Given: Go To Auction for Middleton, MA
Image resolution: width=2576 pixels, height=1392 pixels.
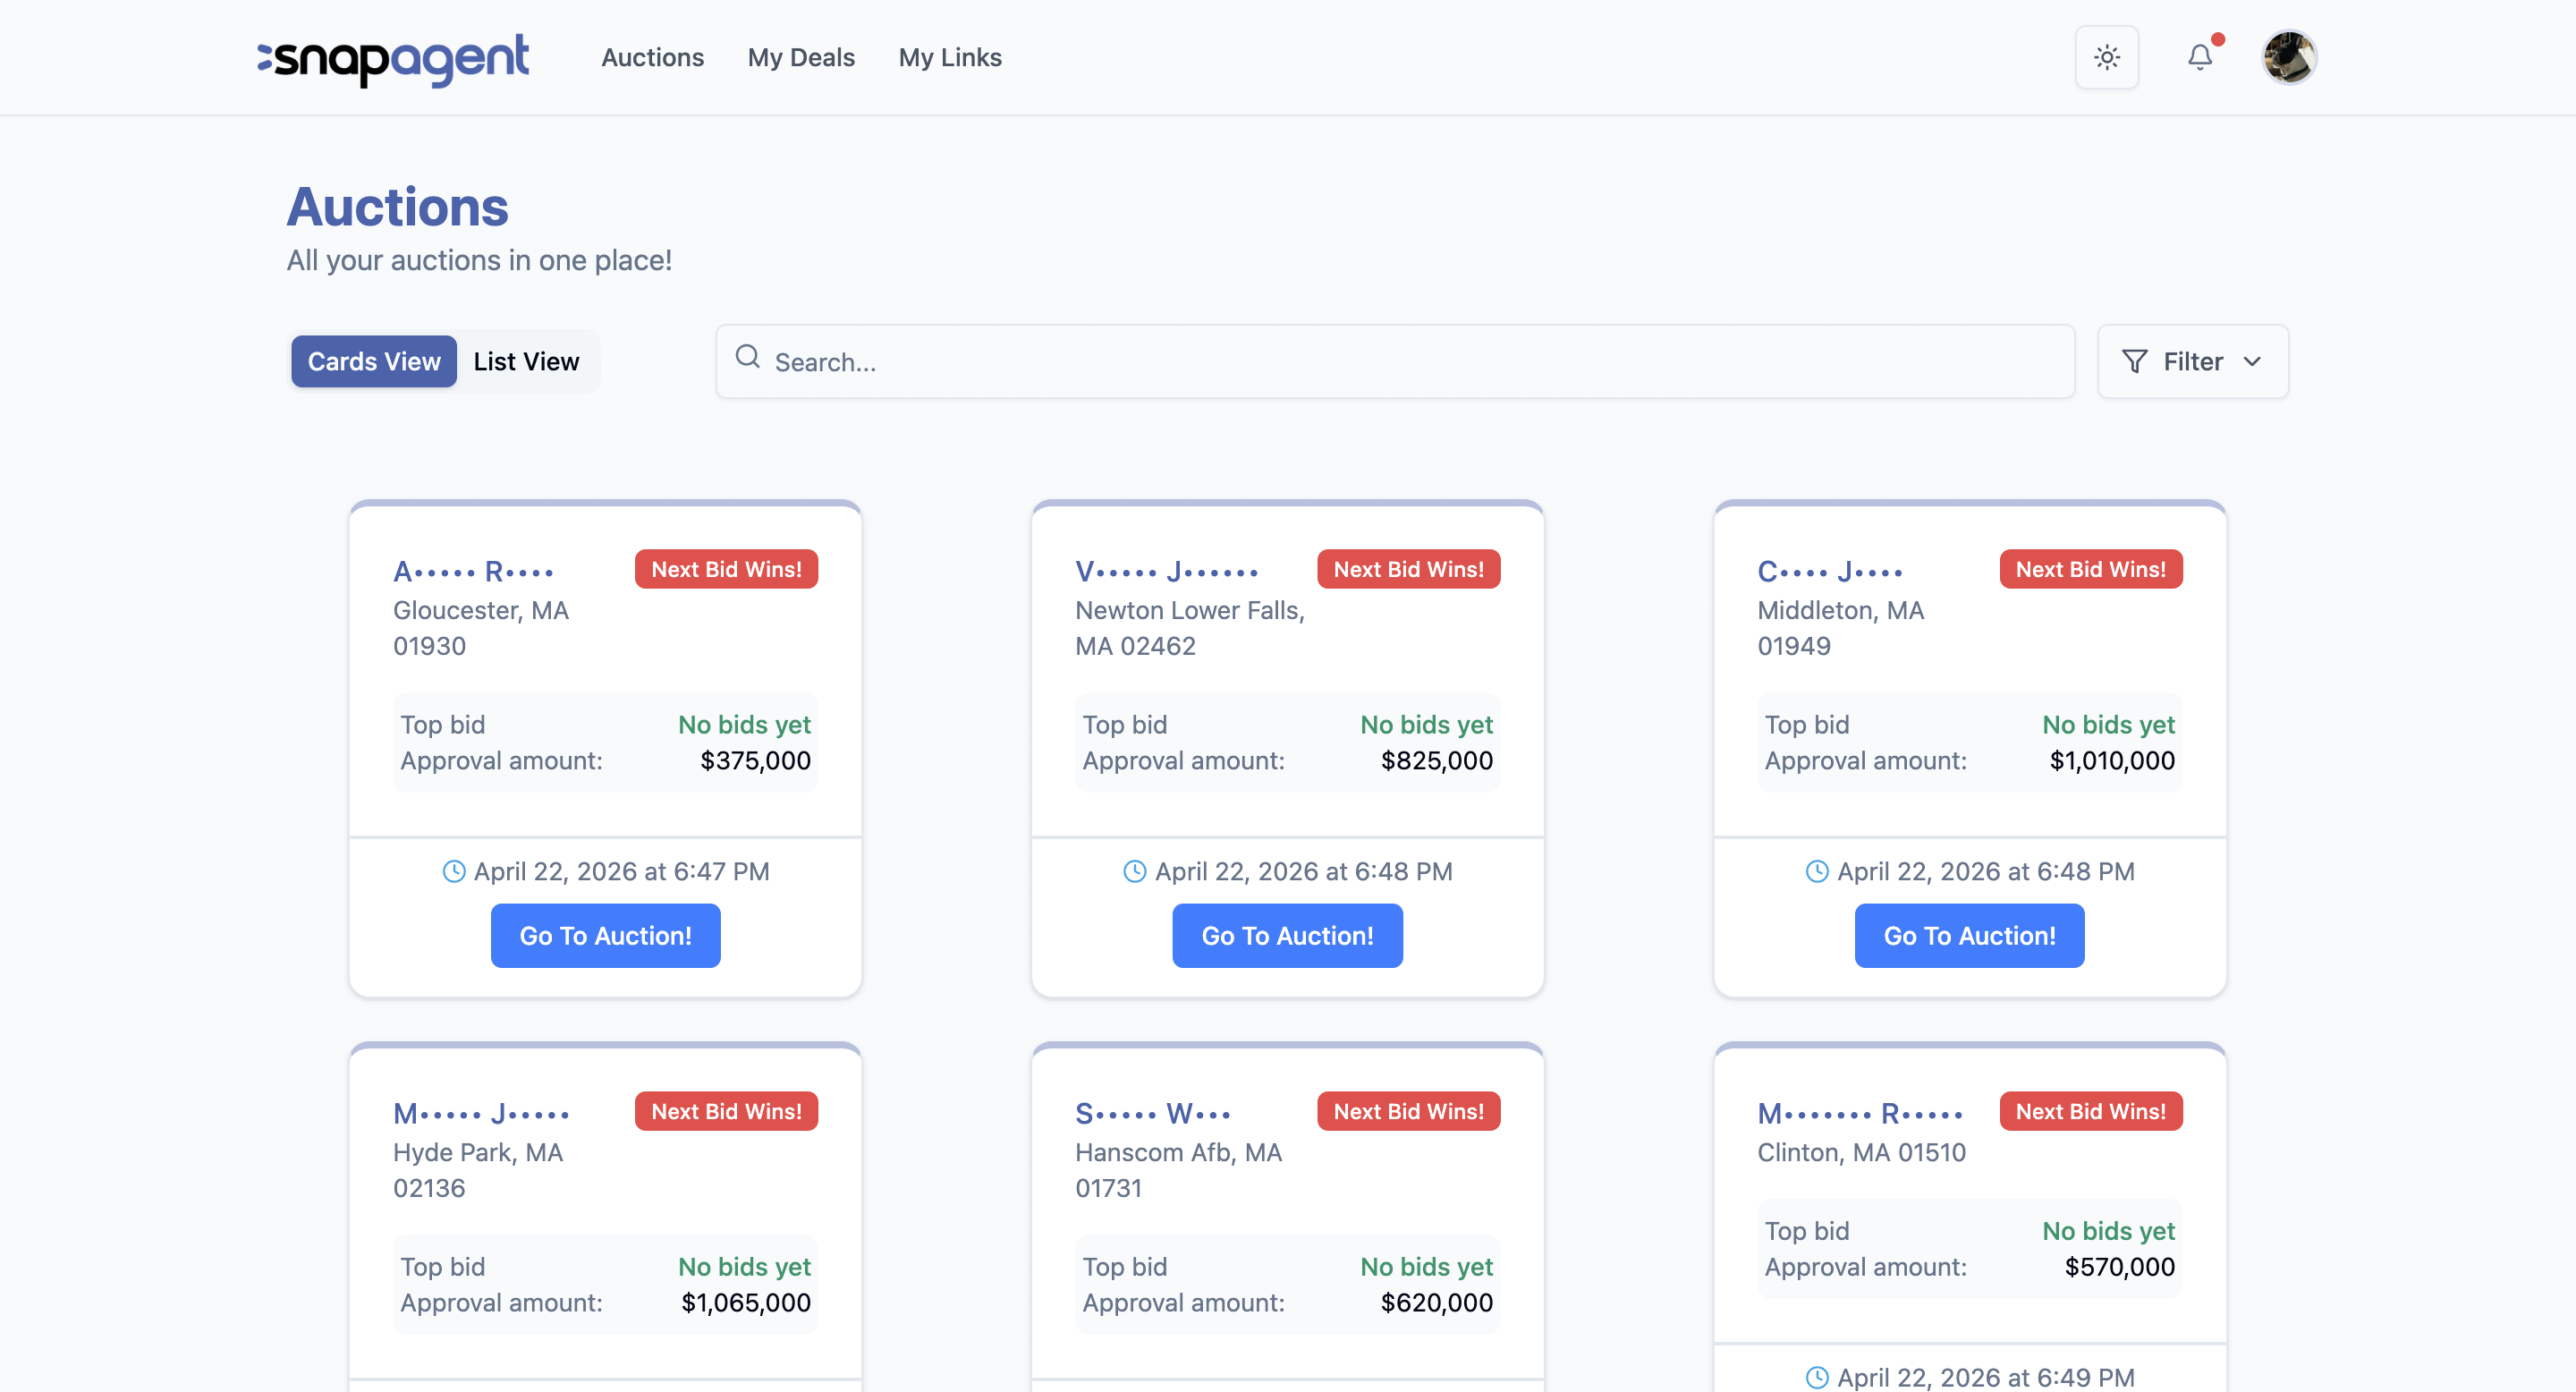Looking at the screenshot, I should pos(1969,935).
